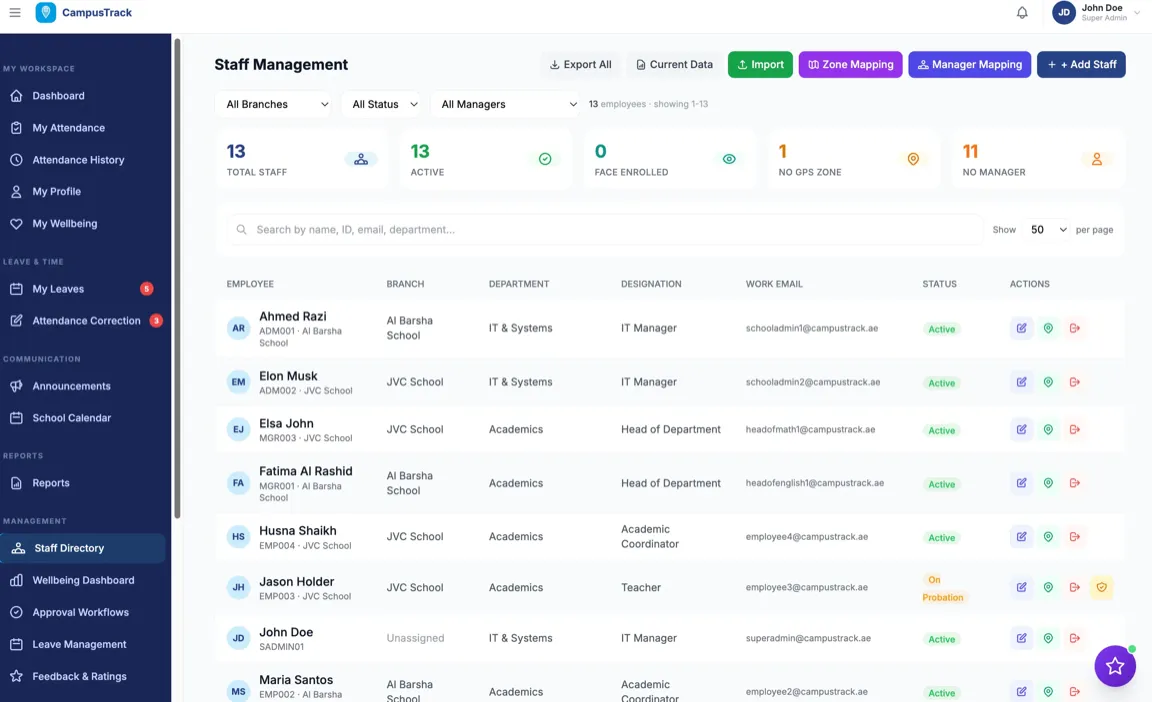Click the exit icon for Elsa John
This screenshot has width=1152, height=702.
pyautogui.click(x=1075, y=430)
